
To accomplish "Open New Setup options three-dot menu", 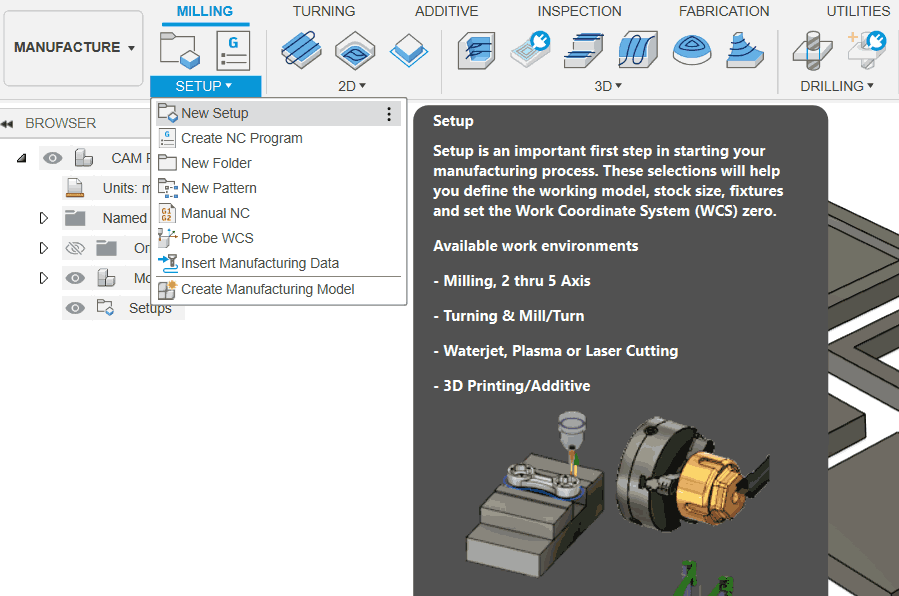I will pos(389,113).
